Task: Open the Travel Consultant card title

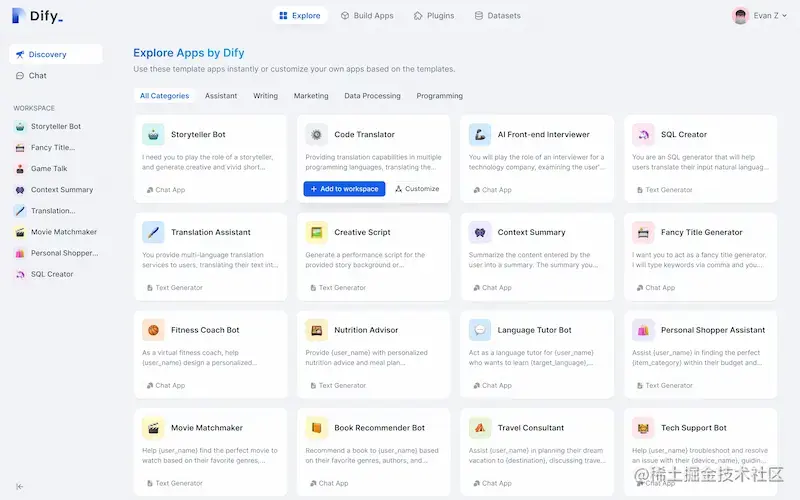Action: [531, 428]
